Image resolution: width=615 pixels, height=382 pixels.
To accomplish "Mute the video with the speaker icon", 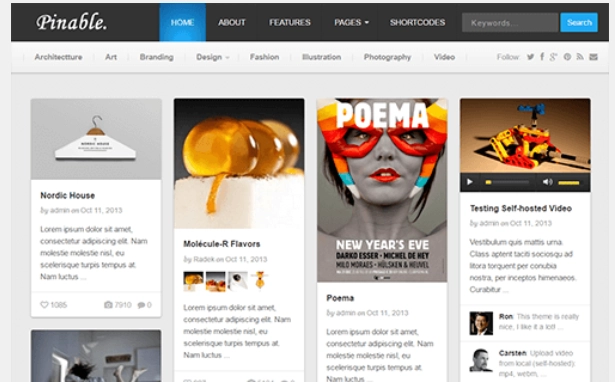I will coord(548,182).
